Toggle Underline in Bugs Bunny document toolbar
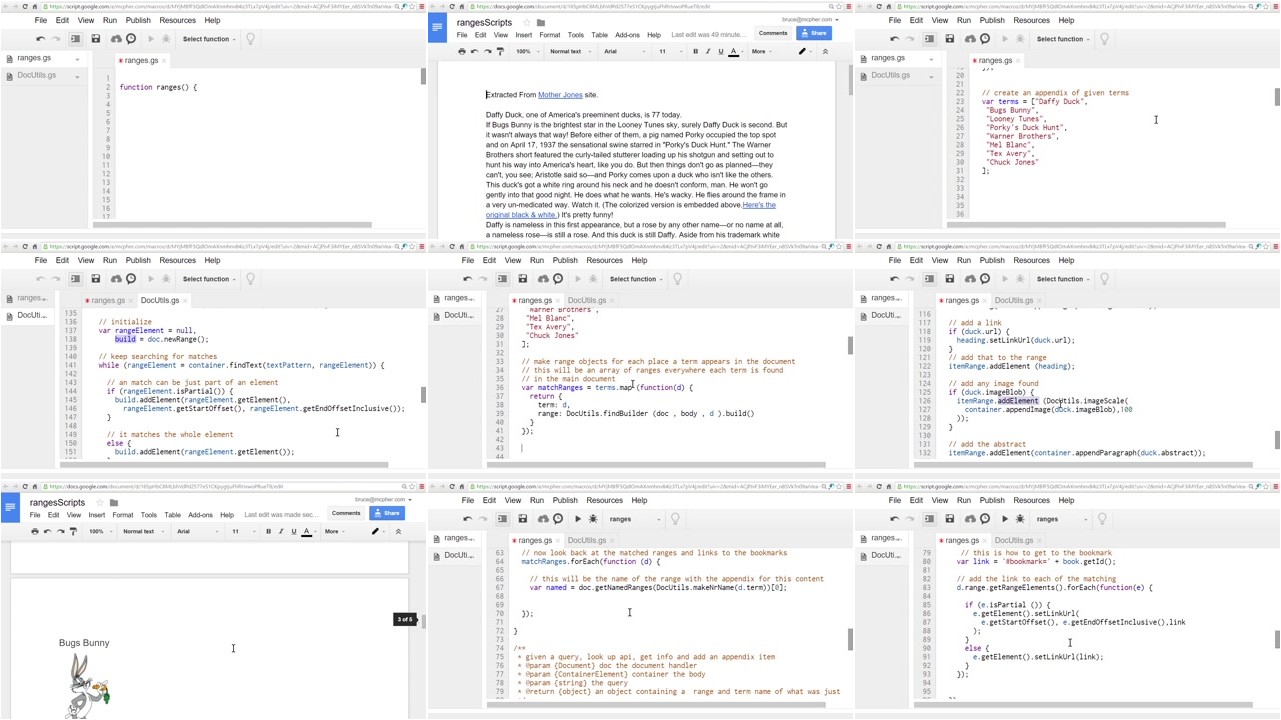 [294, 531]
